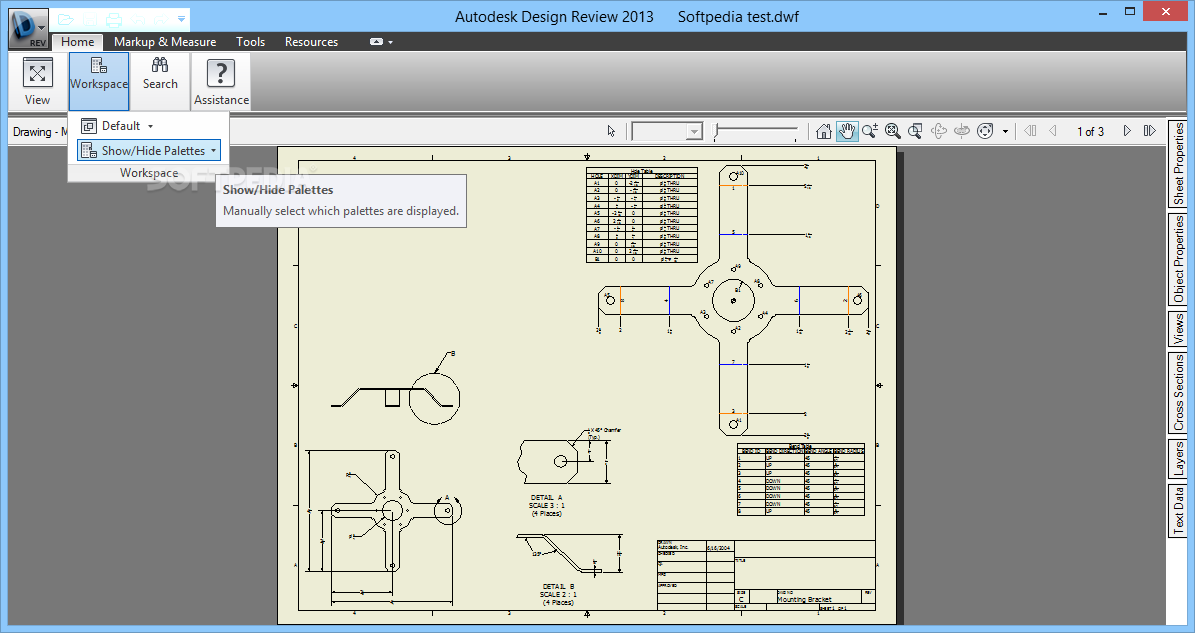This screenshot has width=1195, height=633.
Task: Click the Redo icon in quick access toolbar
Action: (x=161, y=19)
